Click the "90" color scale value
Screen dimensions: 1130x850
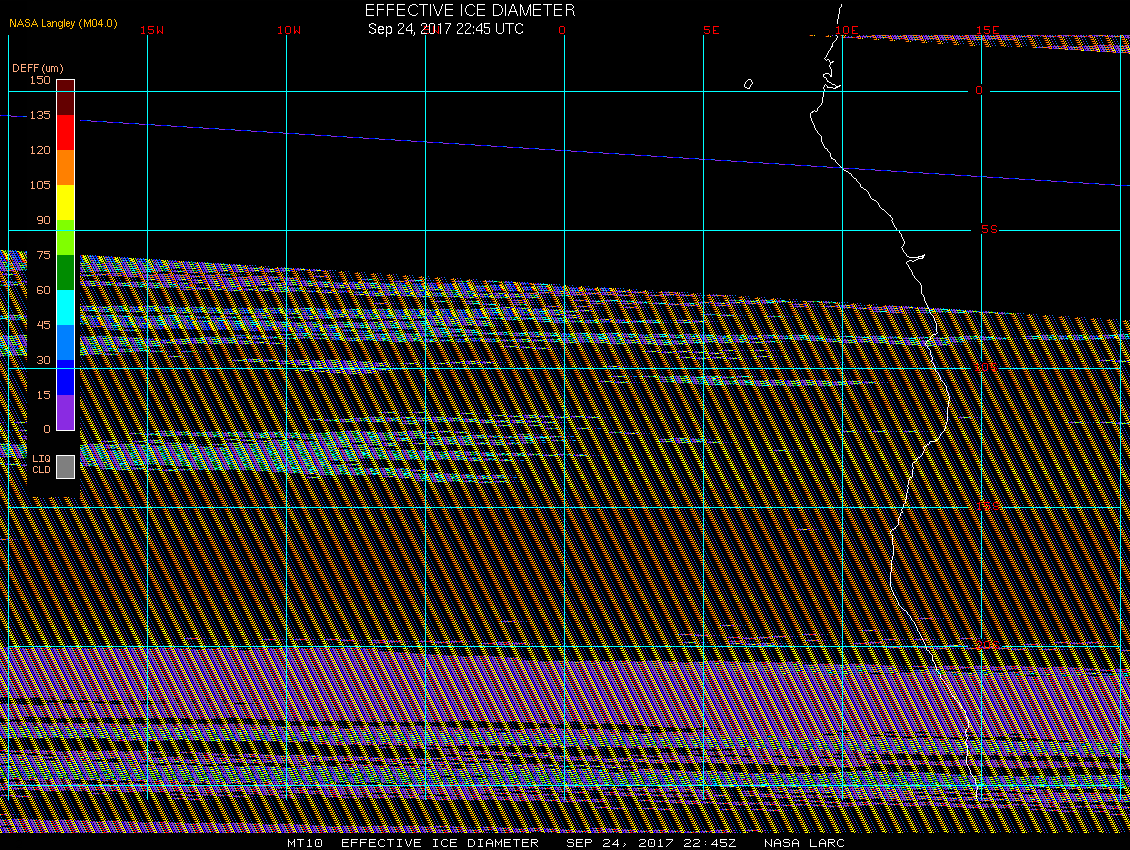(x=43, y=220)
